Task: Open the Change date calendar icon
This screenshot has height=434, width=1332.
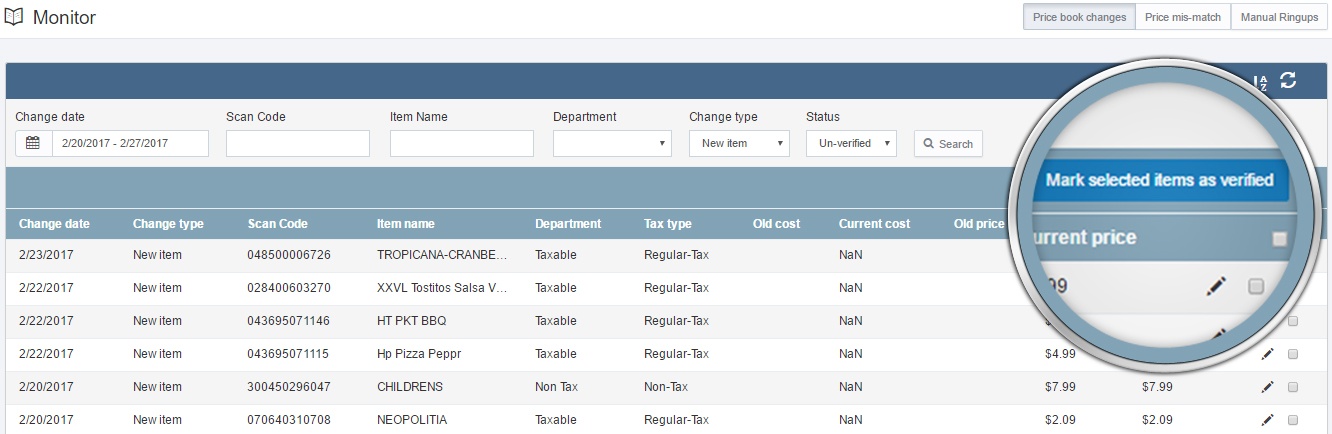Action: (x=33, y=143)
